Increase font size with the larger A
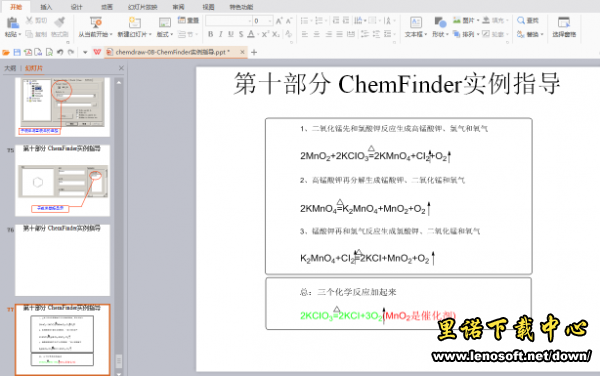The height and width of the screenshot is (376, 600). coord(279,21)
